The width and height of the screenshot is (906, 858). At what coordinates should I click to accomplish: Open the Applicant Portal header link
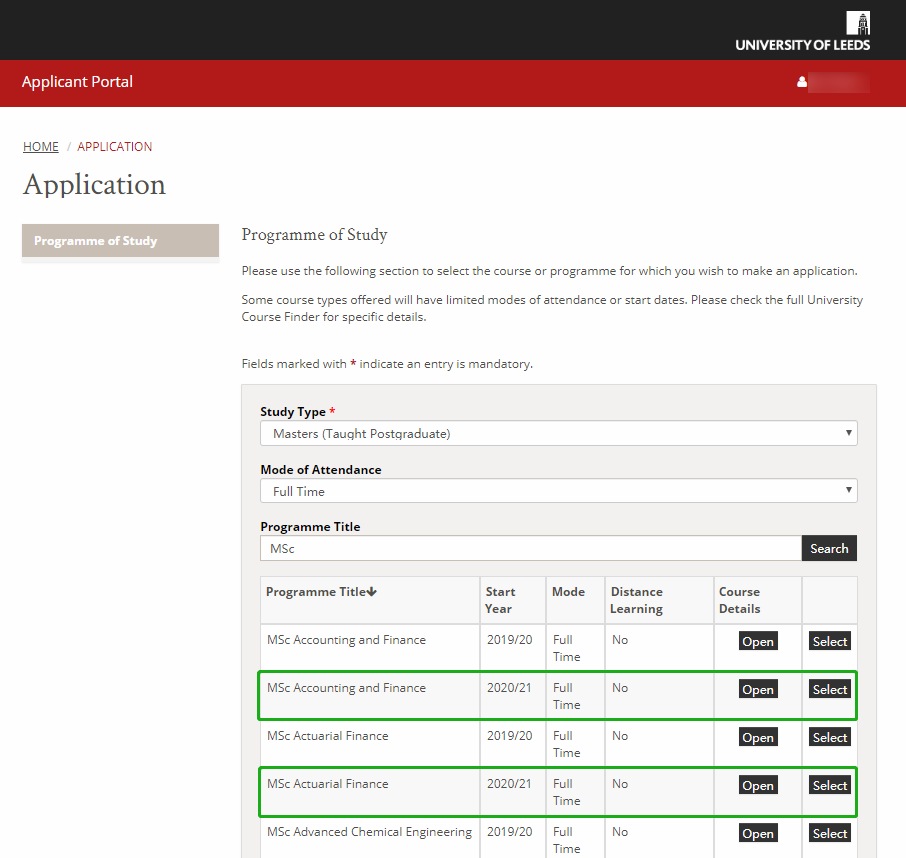pos(77,82)
